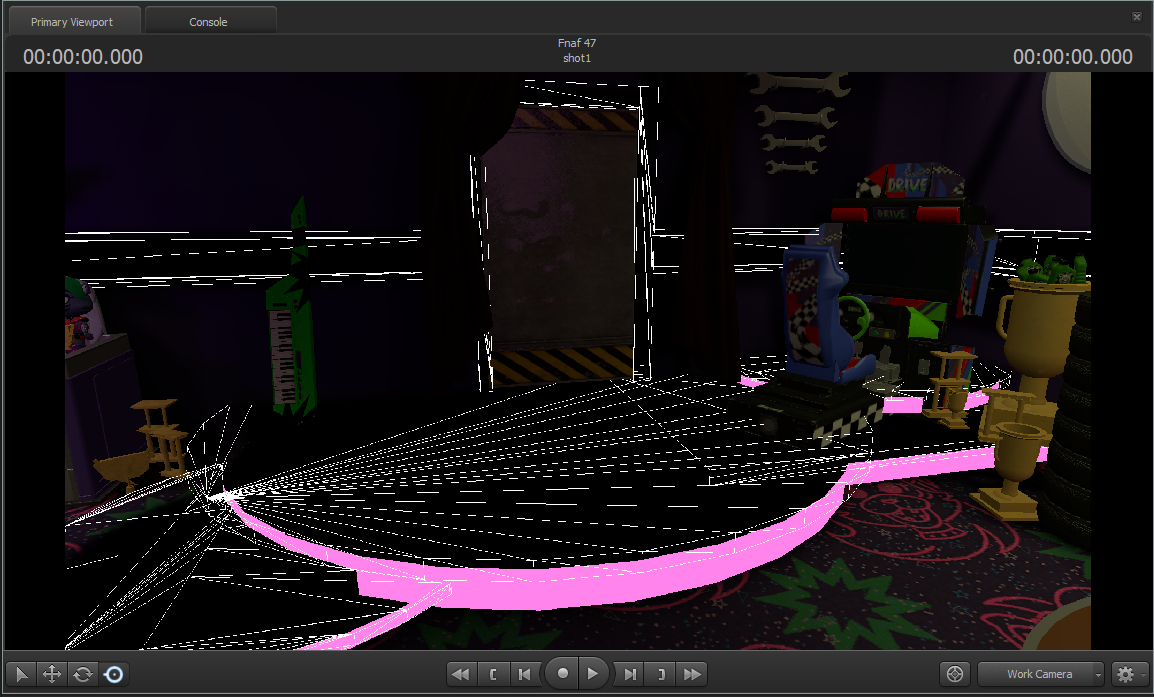Click the left timecode 00:00:00.000
The image size is (1154, 697).
click(83, 57)
